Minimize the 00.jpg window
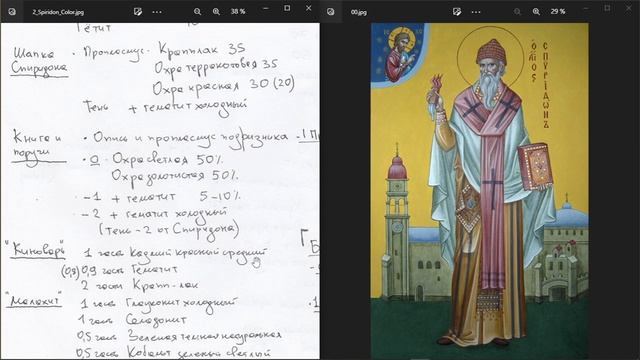640x360 pixels. [586, 8]
